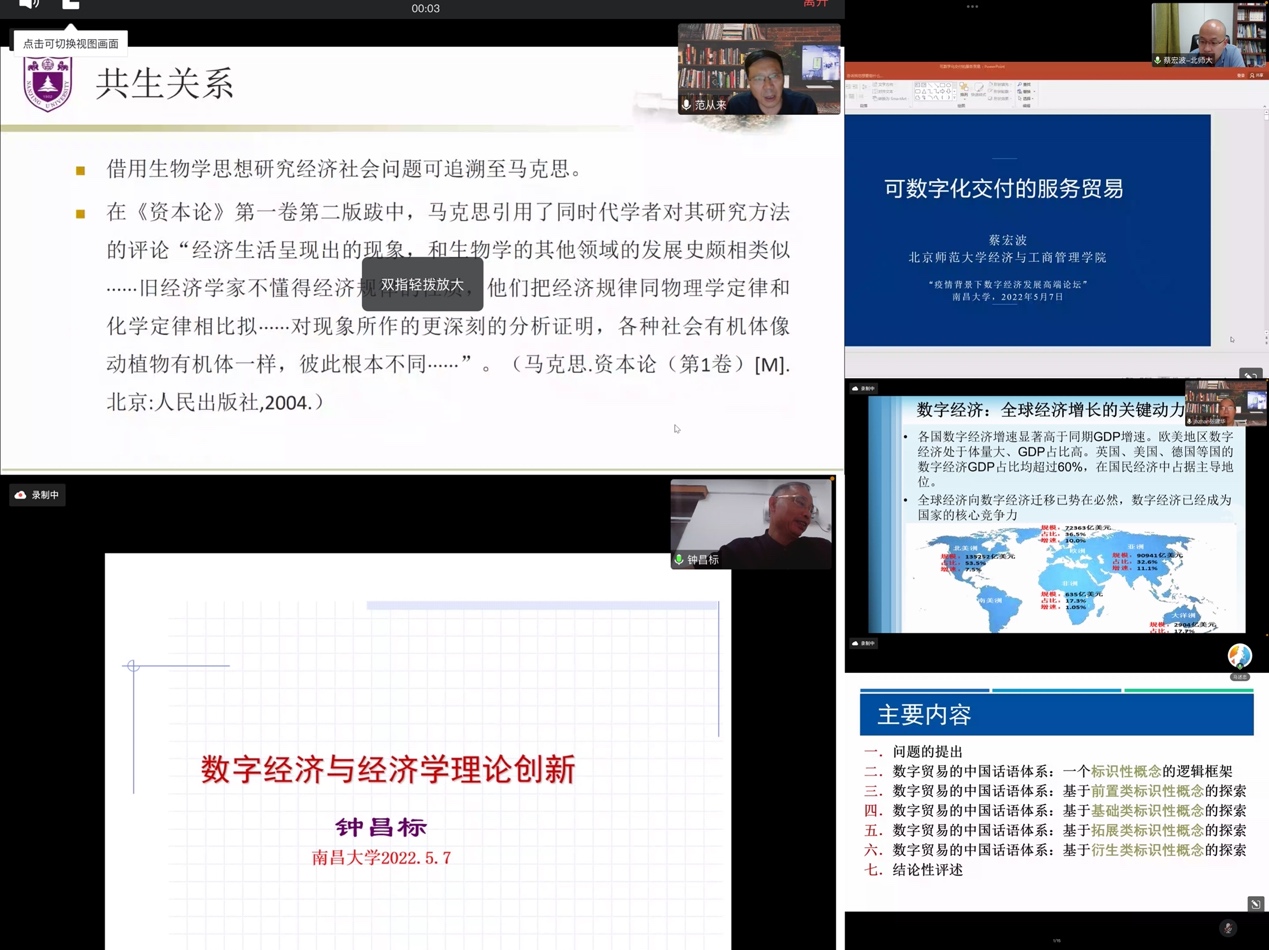Click the round avatar icon above 主要内容 slide
1269x950 pixels.
pyautogui.click(x=1240, y=656)
